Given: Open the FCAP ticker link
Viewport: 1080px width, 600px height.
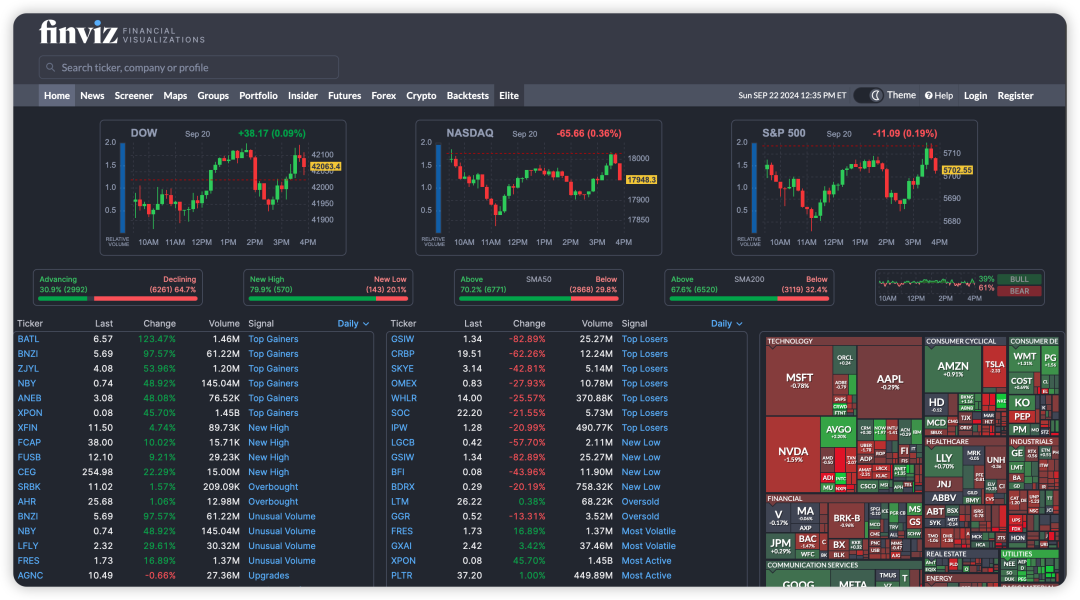Looking at the screenshot, I should click(29, 442).
